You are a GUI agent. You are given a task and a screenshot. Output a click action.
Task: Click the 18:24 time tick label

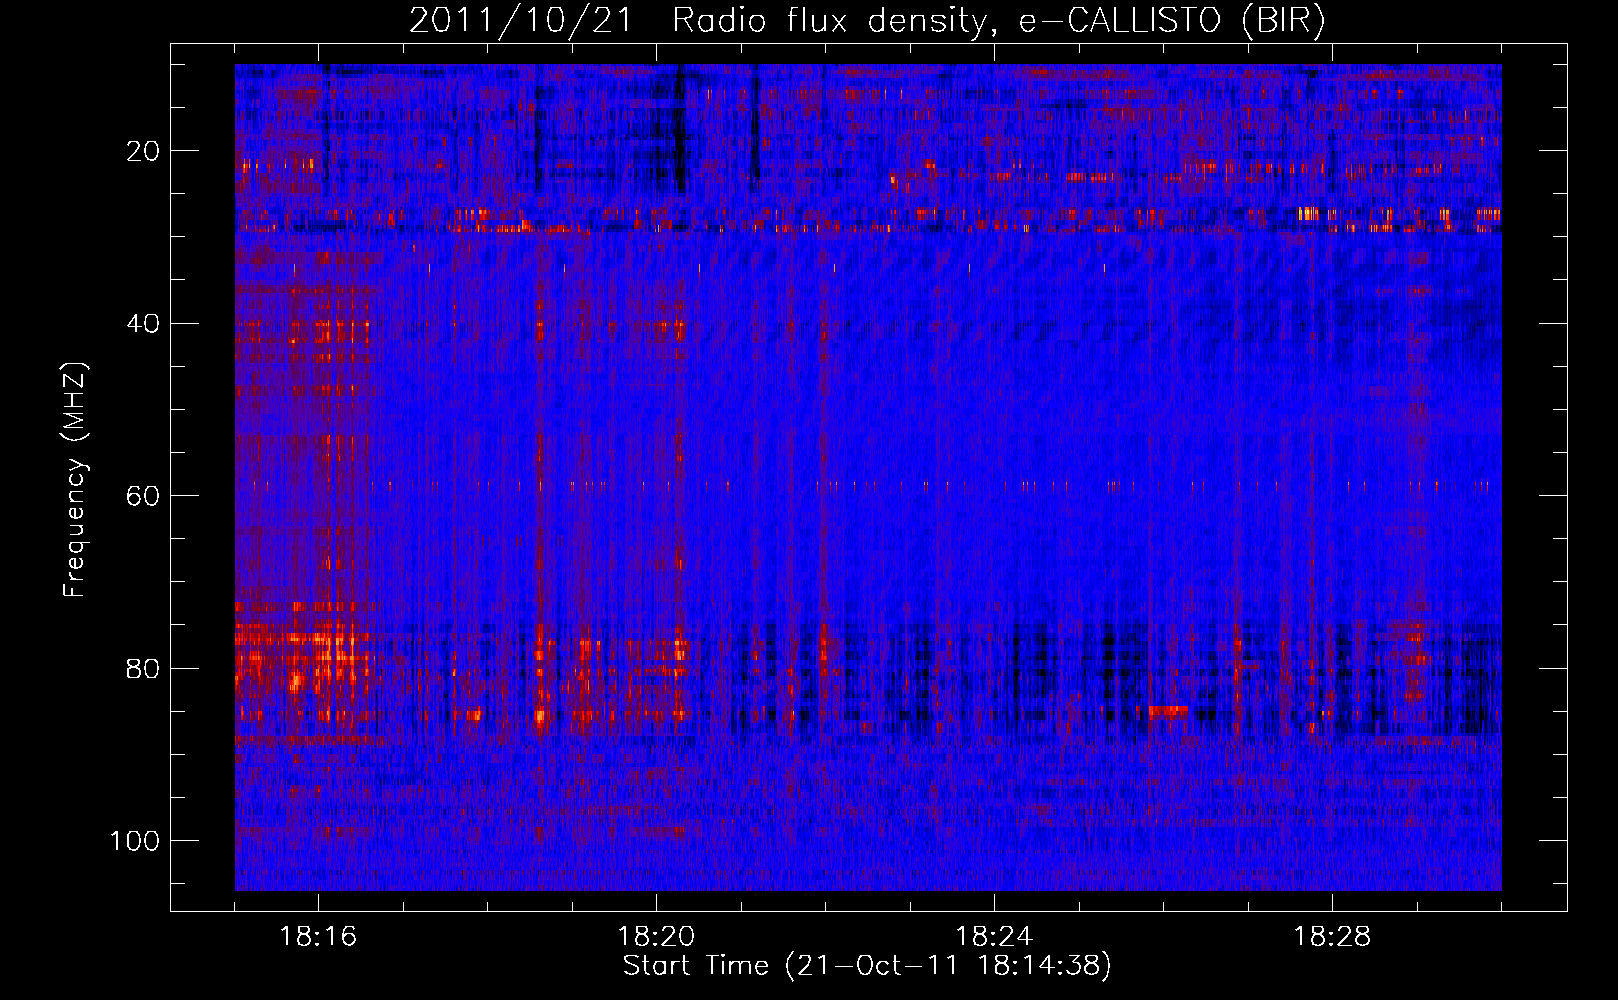click(995, 937)
